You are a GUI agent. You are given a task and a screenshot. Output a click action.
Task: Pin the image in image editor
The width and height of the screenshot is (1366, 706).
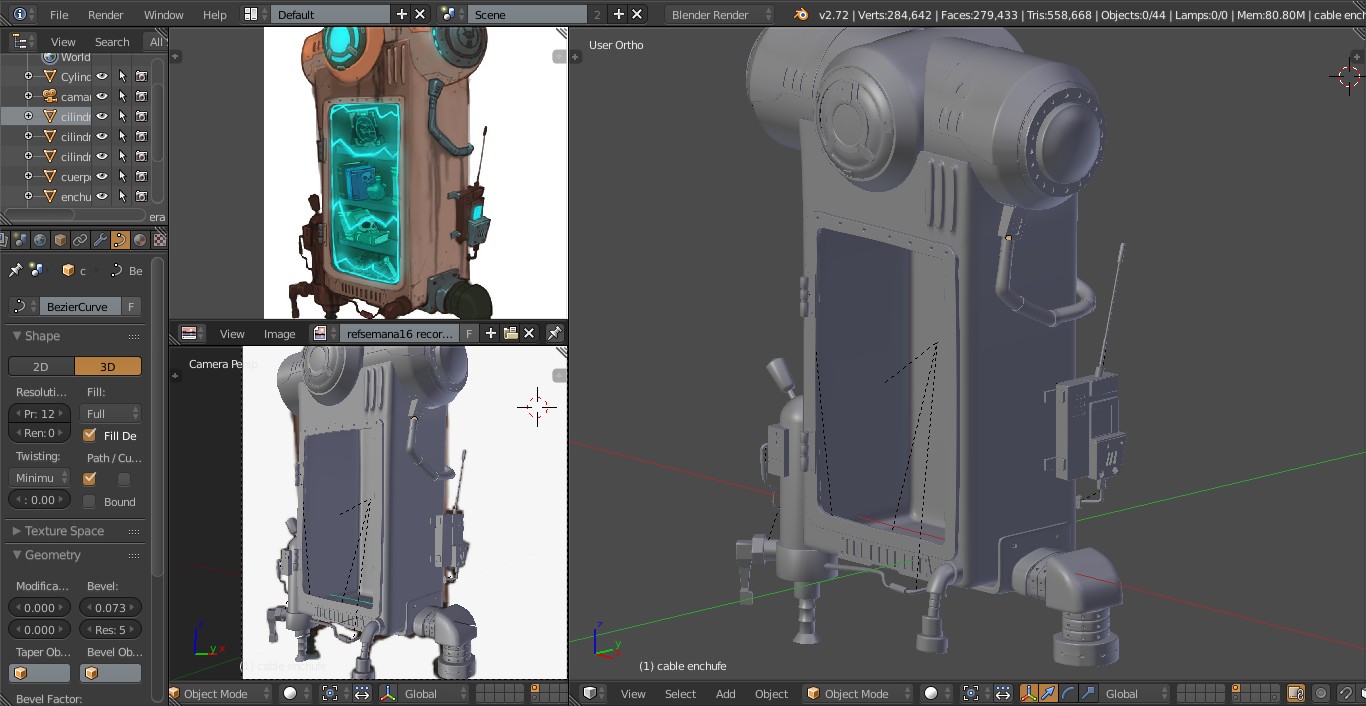coord(554,333)
